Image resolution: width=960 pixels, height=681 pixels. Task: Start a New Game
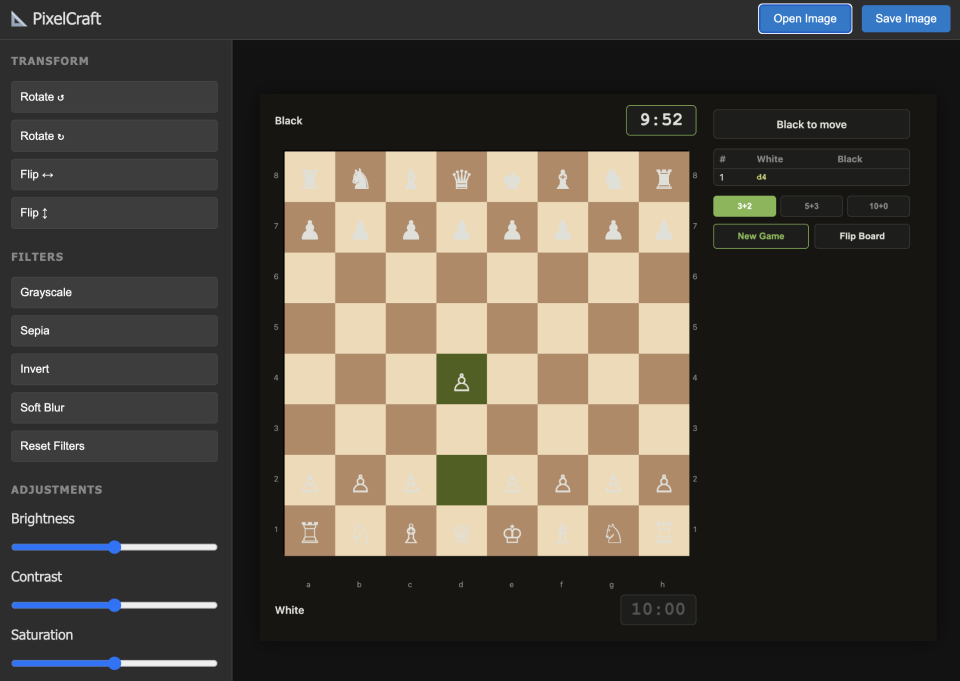pos(760,236)
